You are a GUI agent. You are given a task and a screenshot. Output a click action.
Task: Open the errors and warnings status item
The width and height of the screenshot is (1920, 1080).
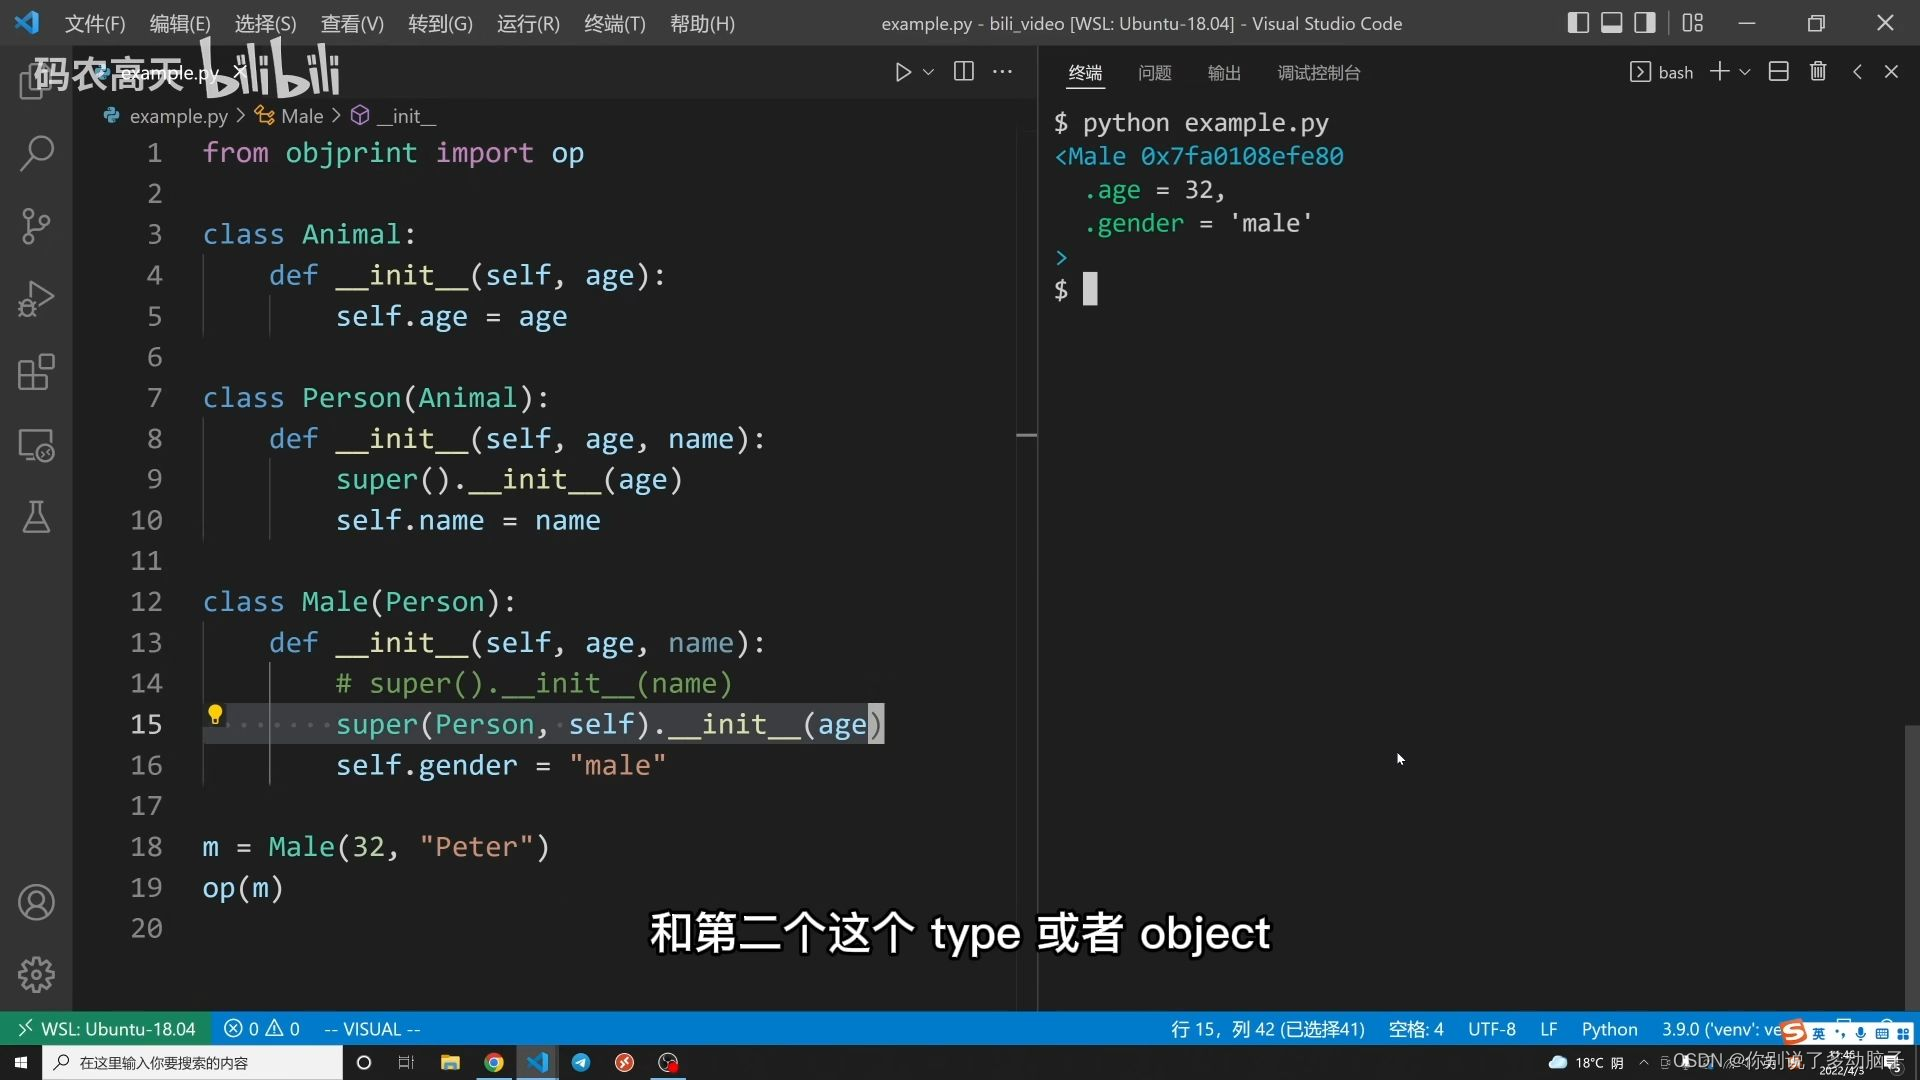click(262, 1028)
